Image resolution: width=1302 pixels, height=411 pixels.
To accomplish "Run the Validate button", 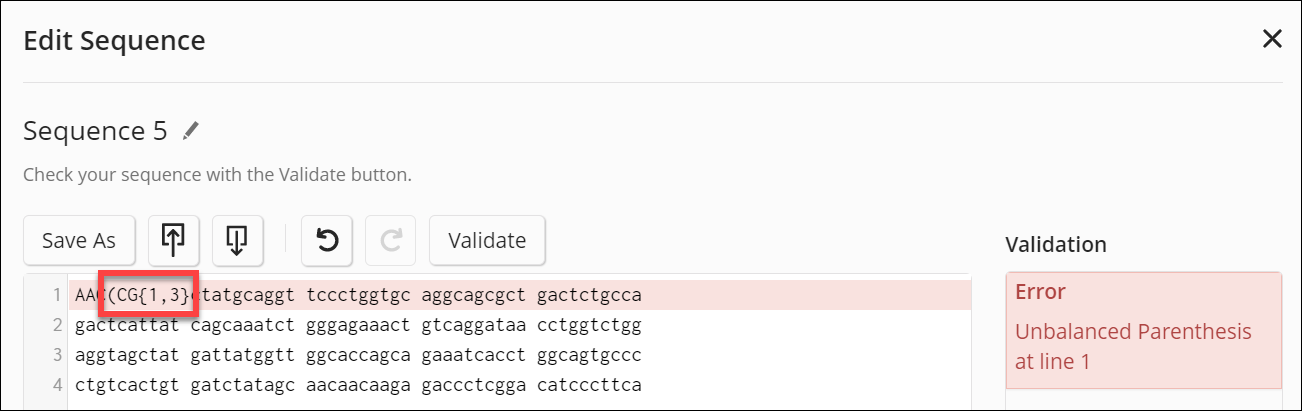I will coord(487,240).
